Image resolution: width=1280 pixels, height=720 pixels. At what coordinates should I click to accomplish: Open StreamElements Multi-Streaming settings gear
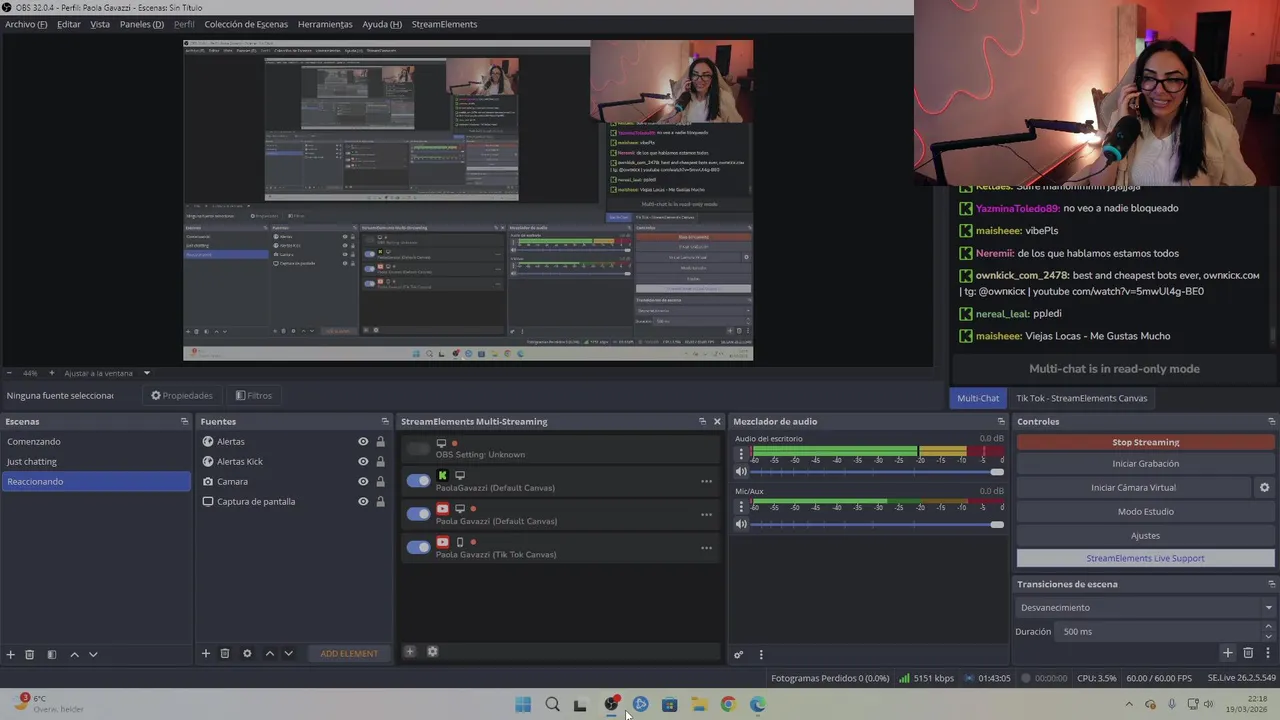pyautogui.click(x=432, y=651)
